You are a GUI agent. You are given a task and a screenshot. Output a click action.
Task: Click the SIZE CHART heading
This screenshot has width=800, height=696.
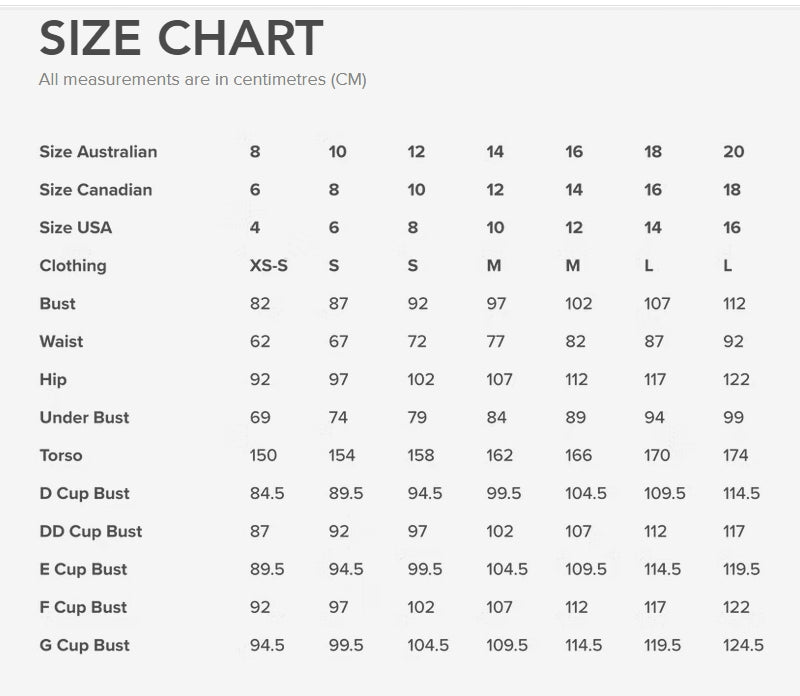[x=180, y=40]
